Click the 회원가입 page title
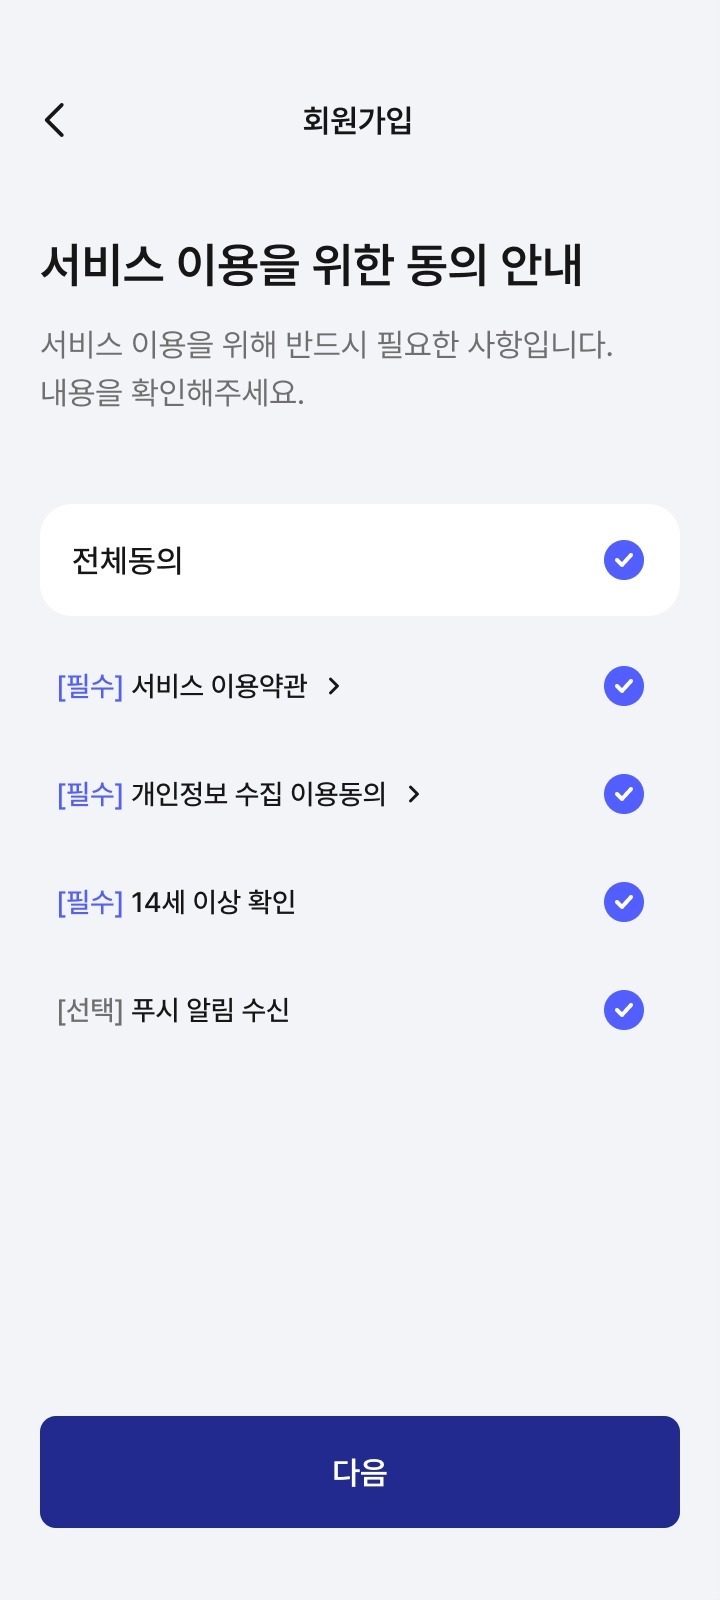The width and height of the screenshot is (720, 1600). coord(358,120)
